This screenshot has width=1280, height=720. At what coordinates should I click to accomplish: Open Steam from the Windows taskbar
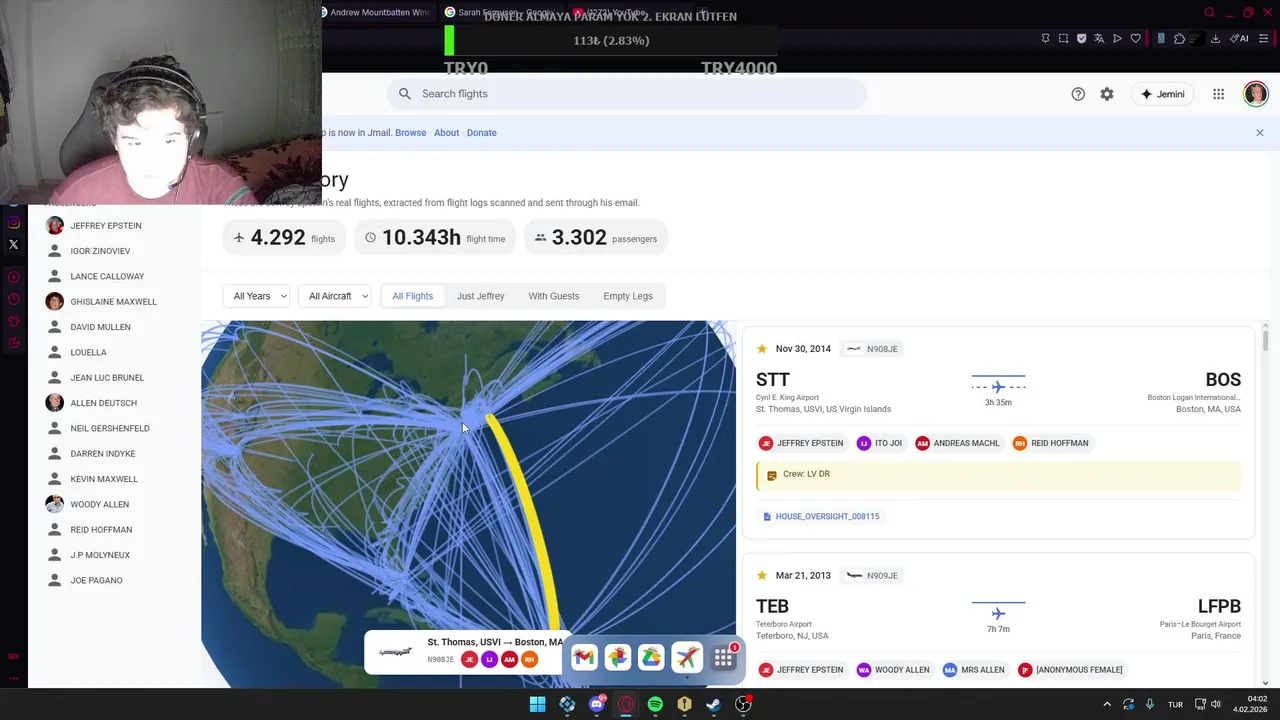point(713,704)
